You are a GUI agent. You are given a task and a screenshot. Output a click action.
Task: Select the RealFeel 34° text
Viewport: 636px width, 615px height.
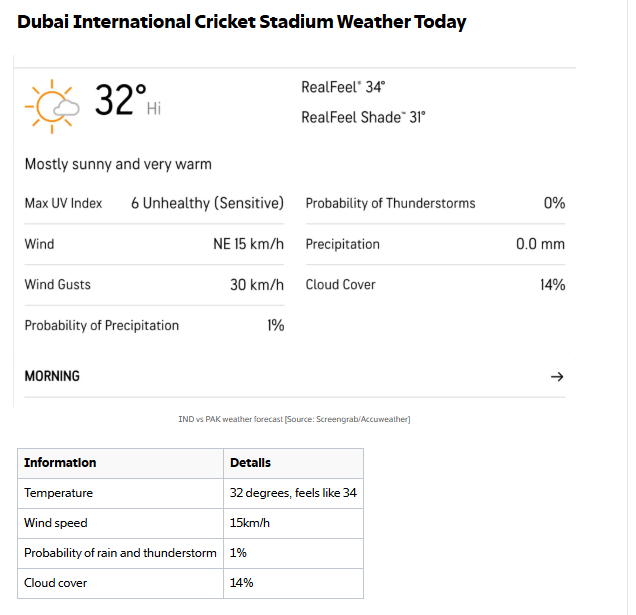tap(343, 87)
